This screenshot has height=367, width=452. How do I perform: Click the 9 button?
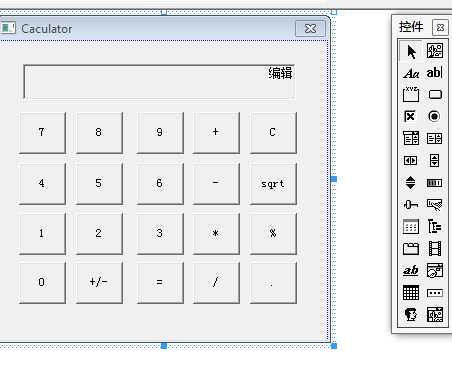(x=160, y=133)
